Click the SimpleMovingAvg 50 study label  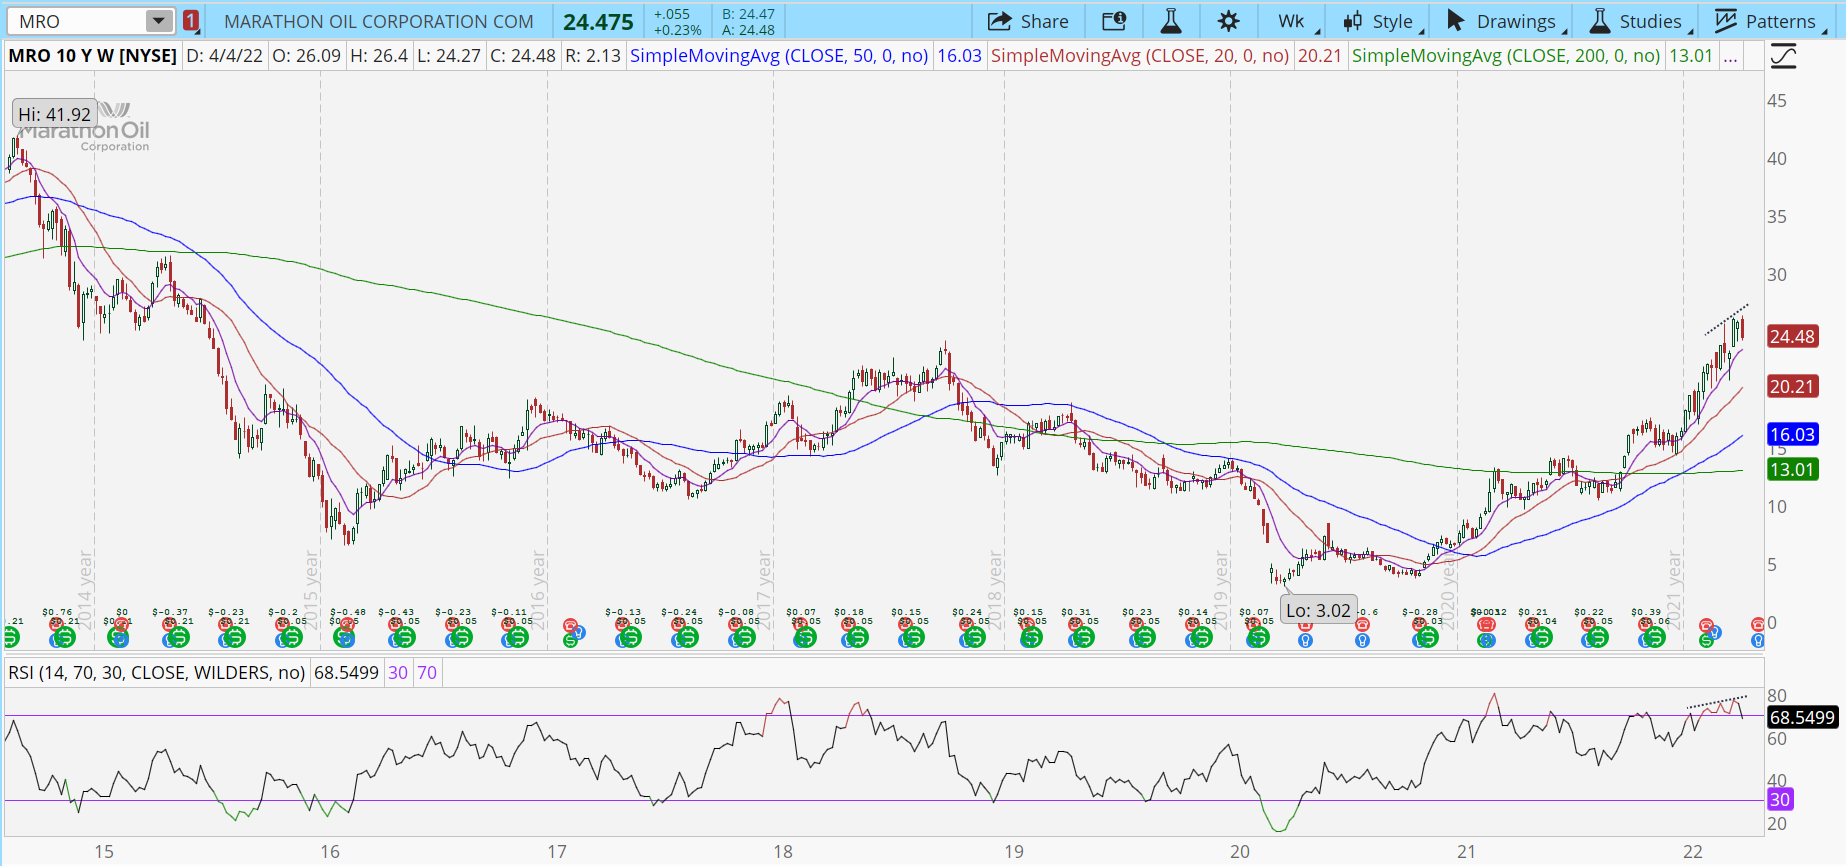(778, 56)
